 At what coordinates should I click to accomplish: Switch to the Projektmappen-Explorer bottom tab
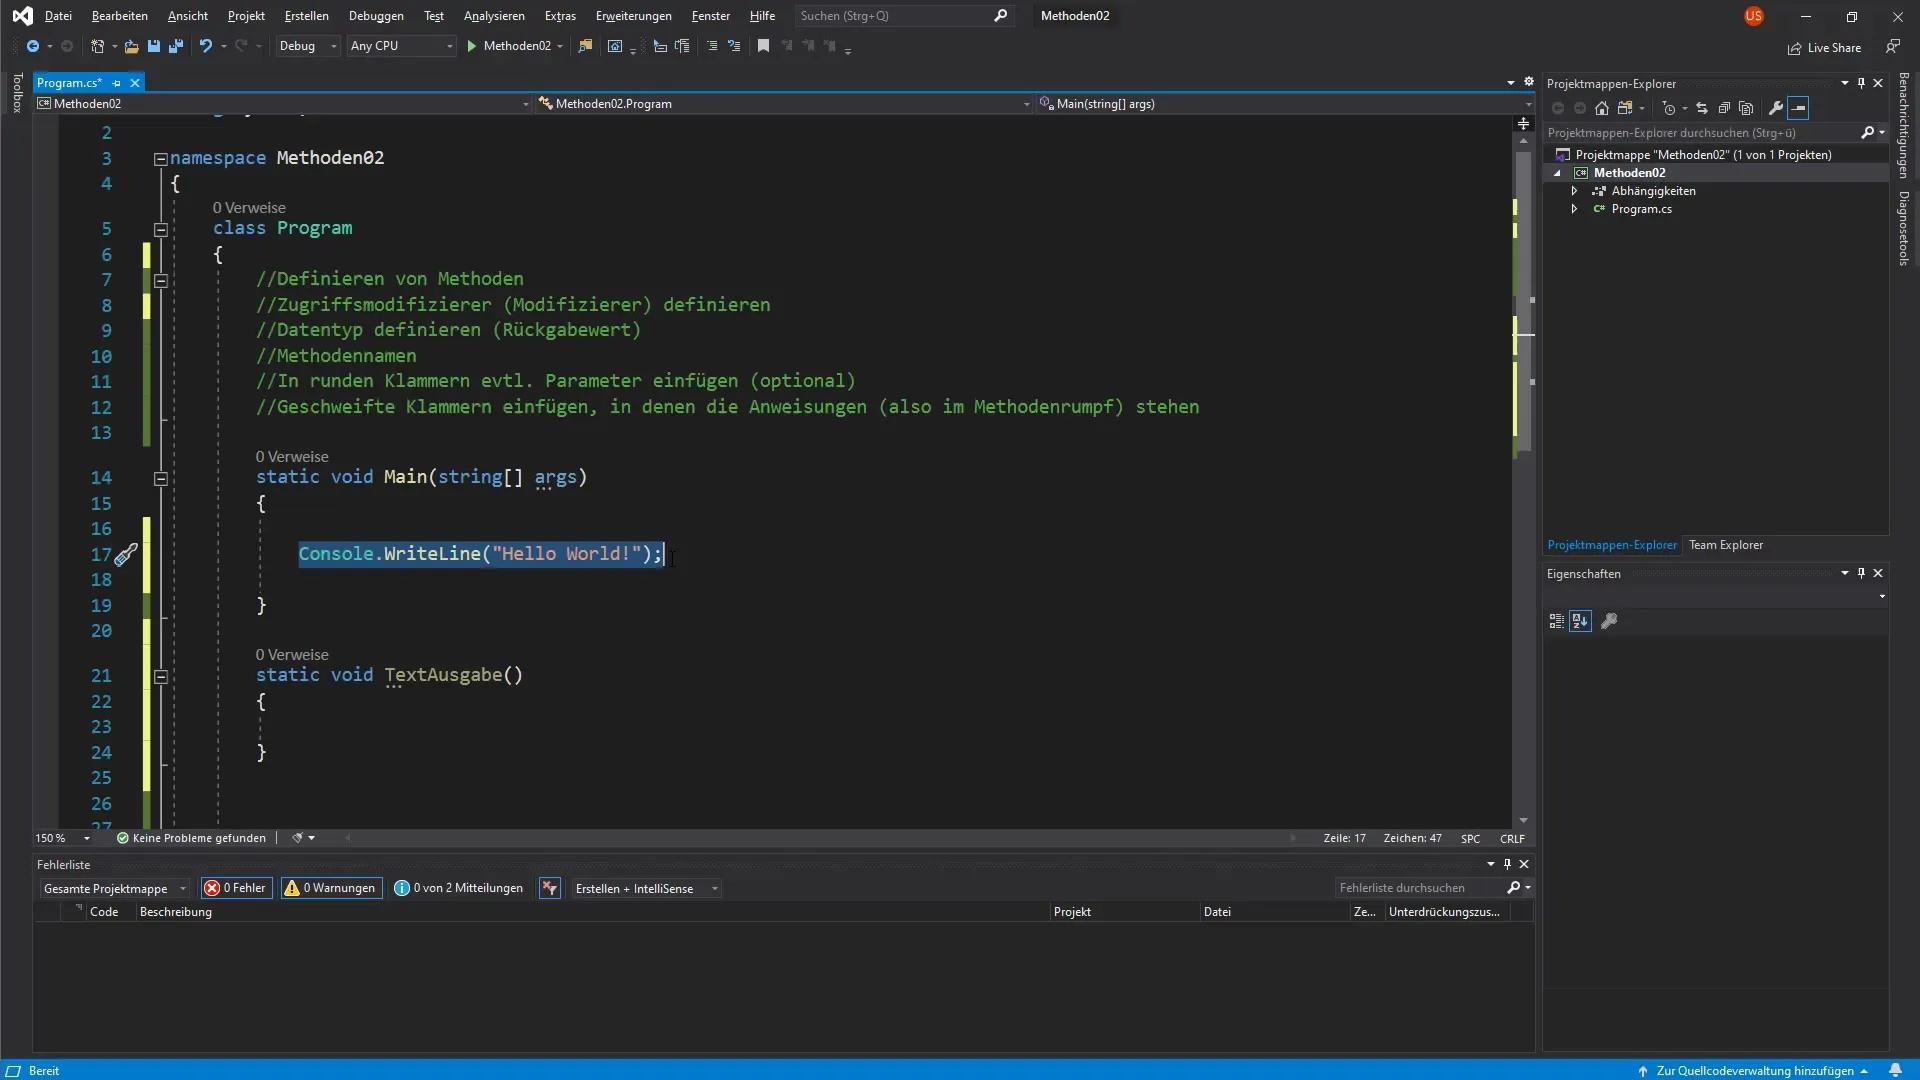[1611, 545]
